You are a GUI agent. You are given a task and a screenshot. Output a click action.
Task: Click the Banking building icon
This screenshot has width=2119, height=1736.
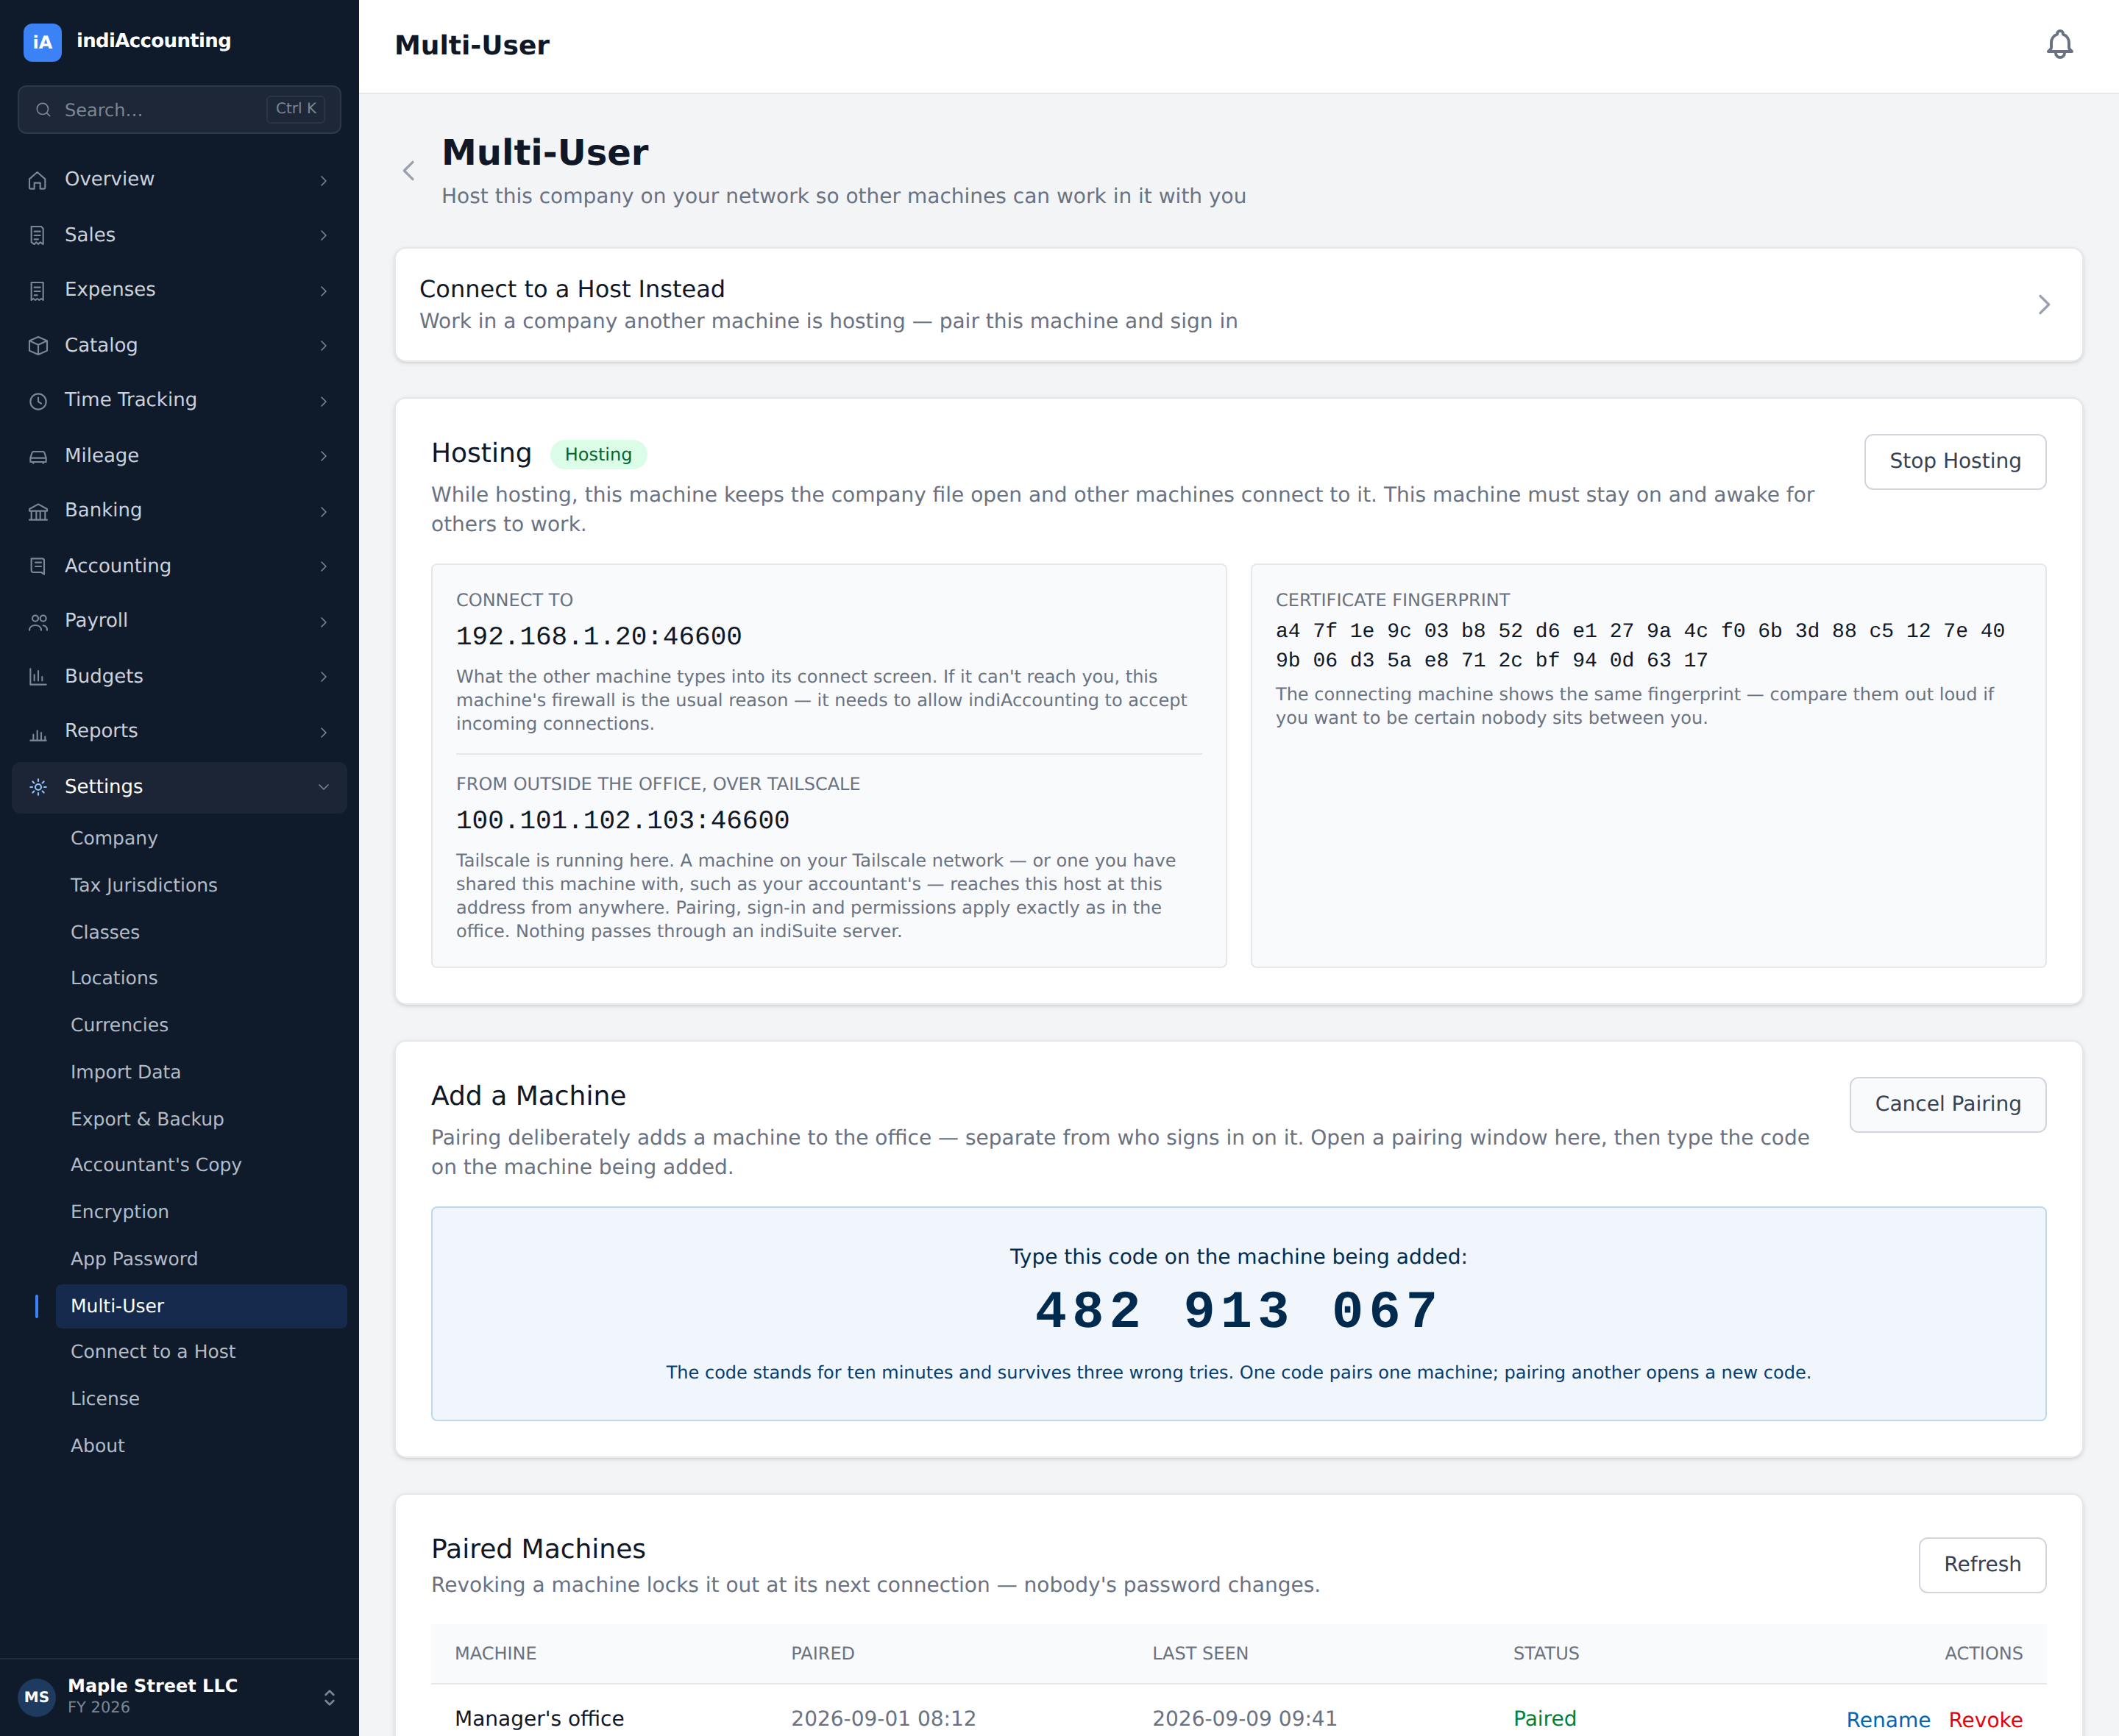pos(38,511)
